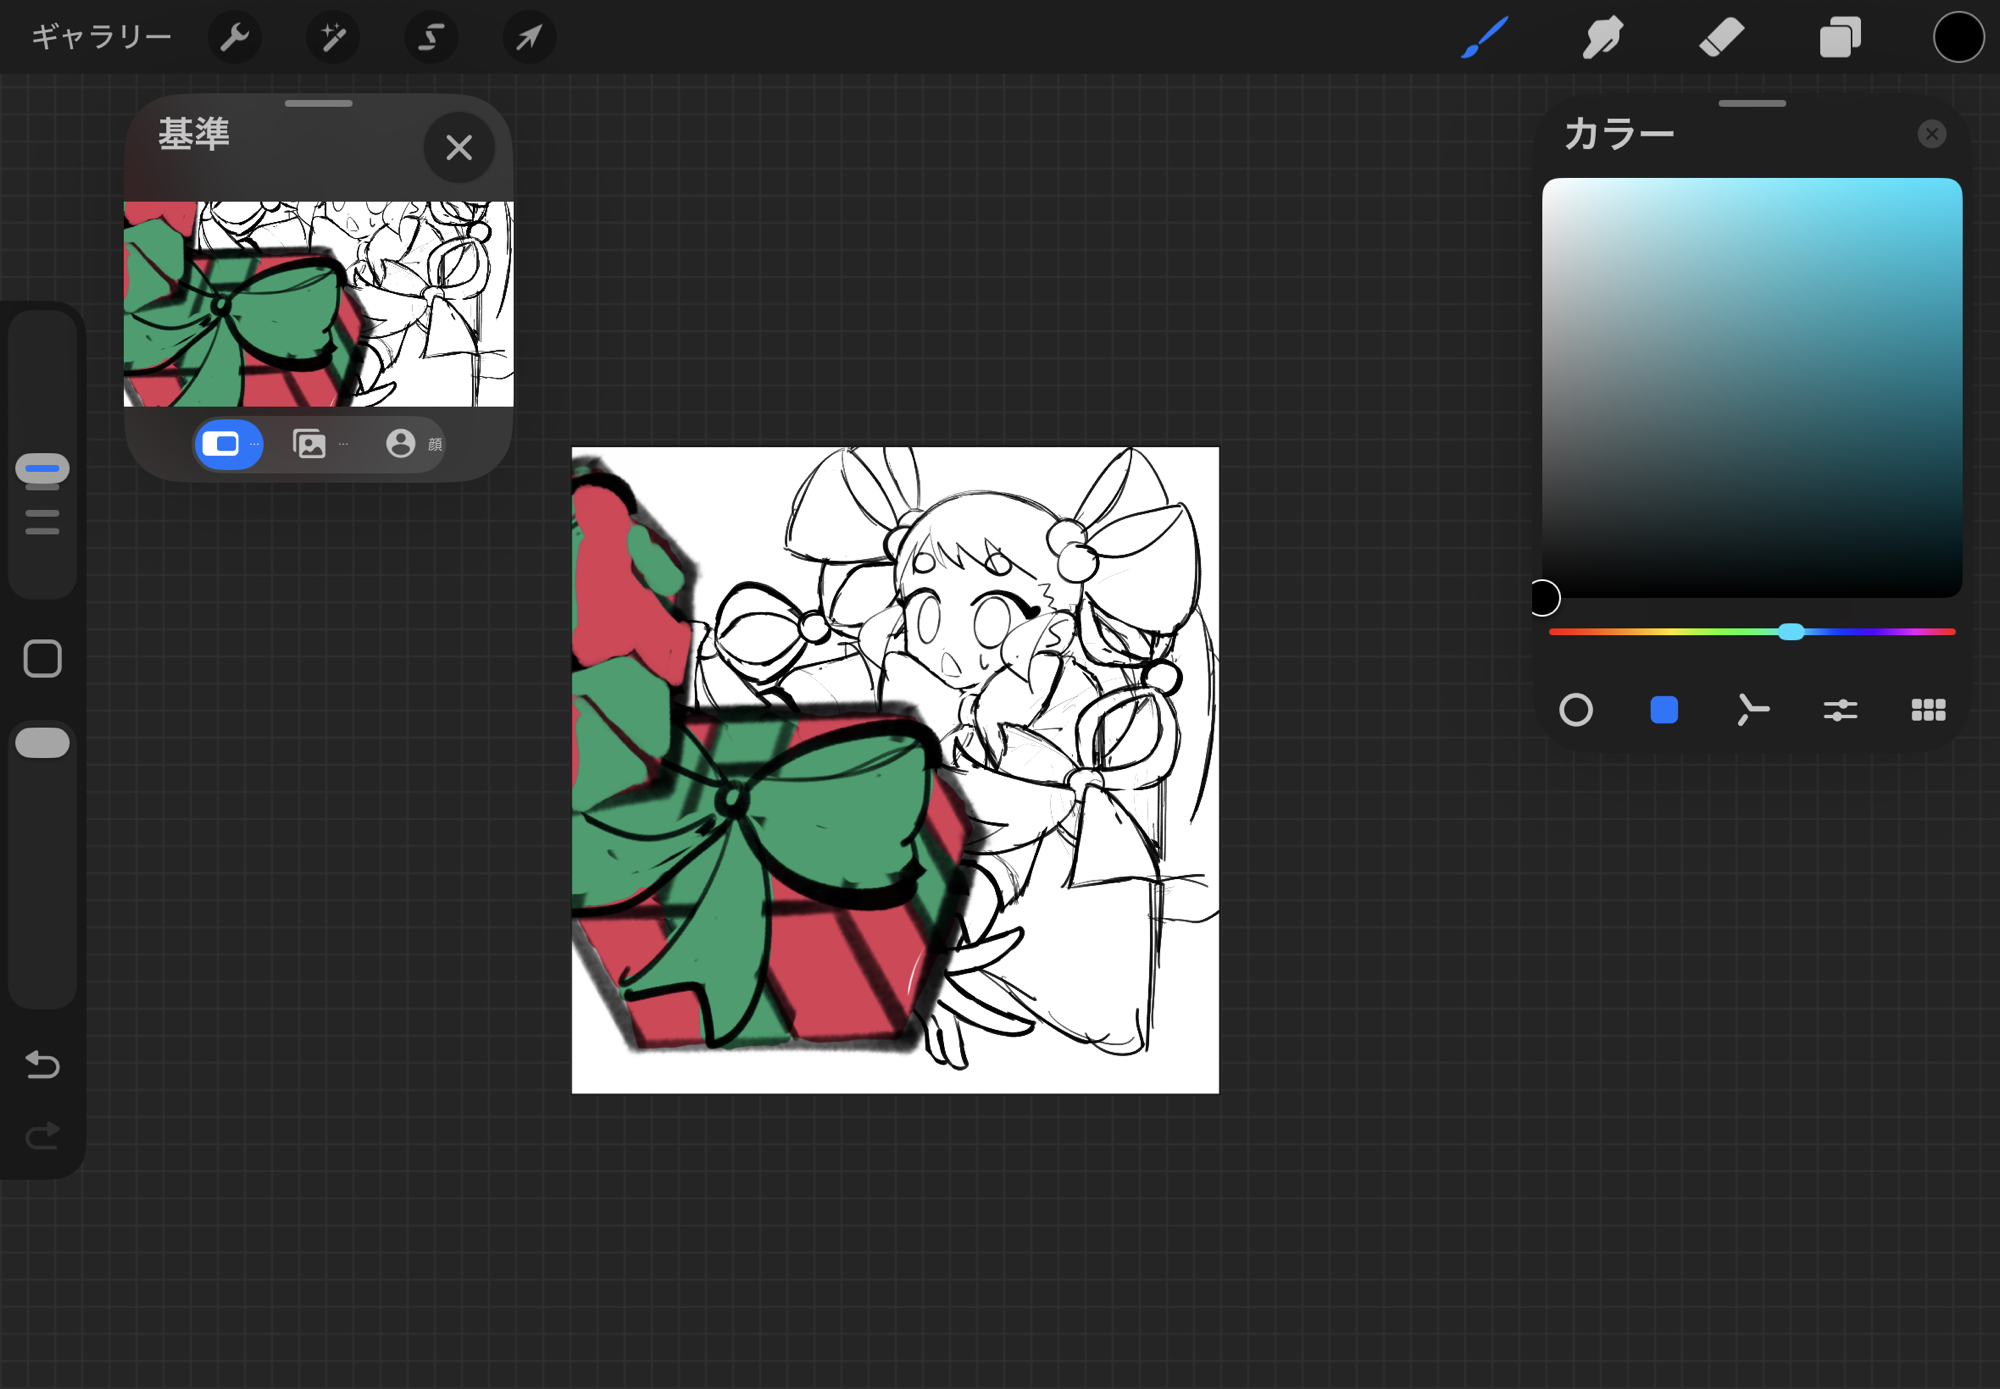Tap the undo arrow in sidebar
The image size is (2000, 1389).
pos(42,1064)
